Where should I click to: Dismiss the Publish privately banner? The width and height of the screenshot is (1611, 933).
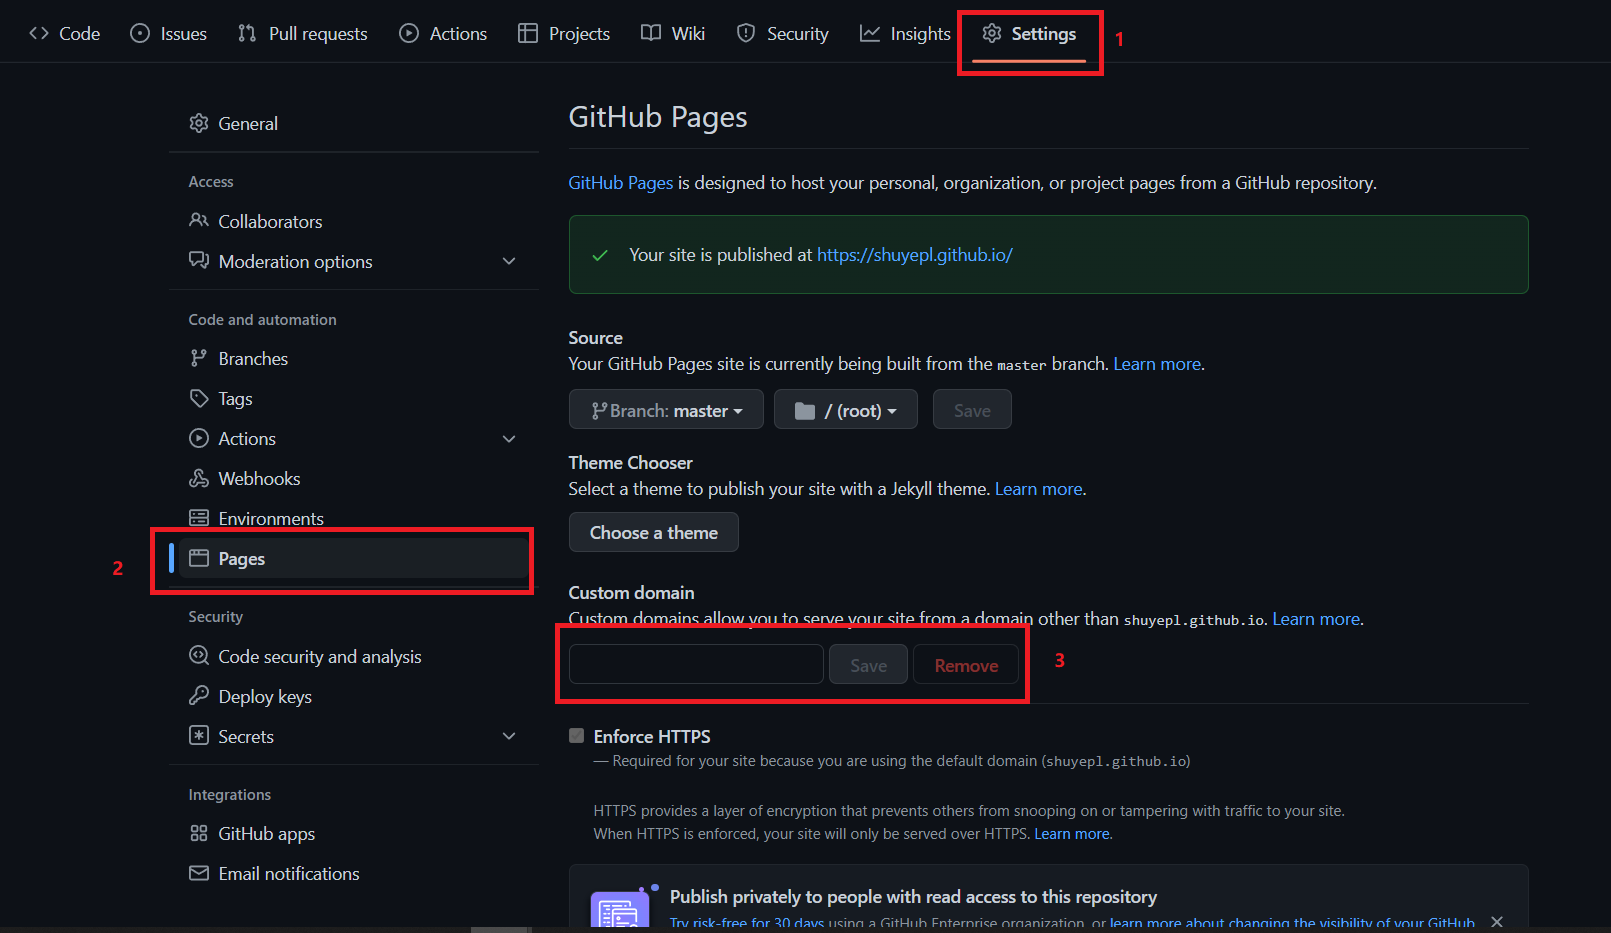point(1497,921)
